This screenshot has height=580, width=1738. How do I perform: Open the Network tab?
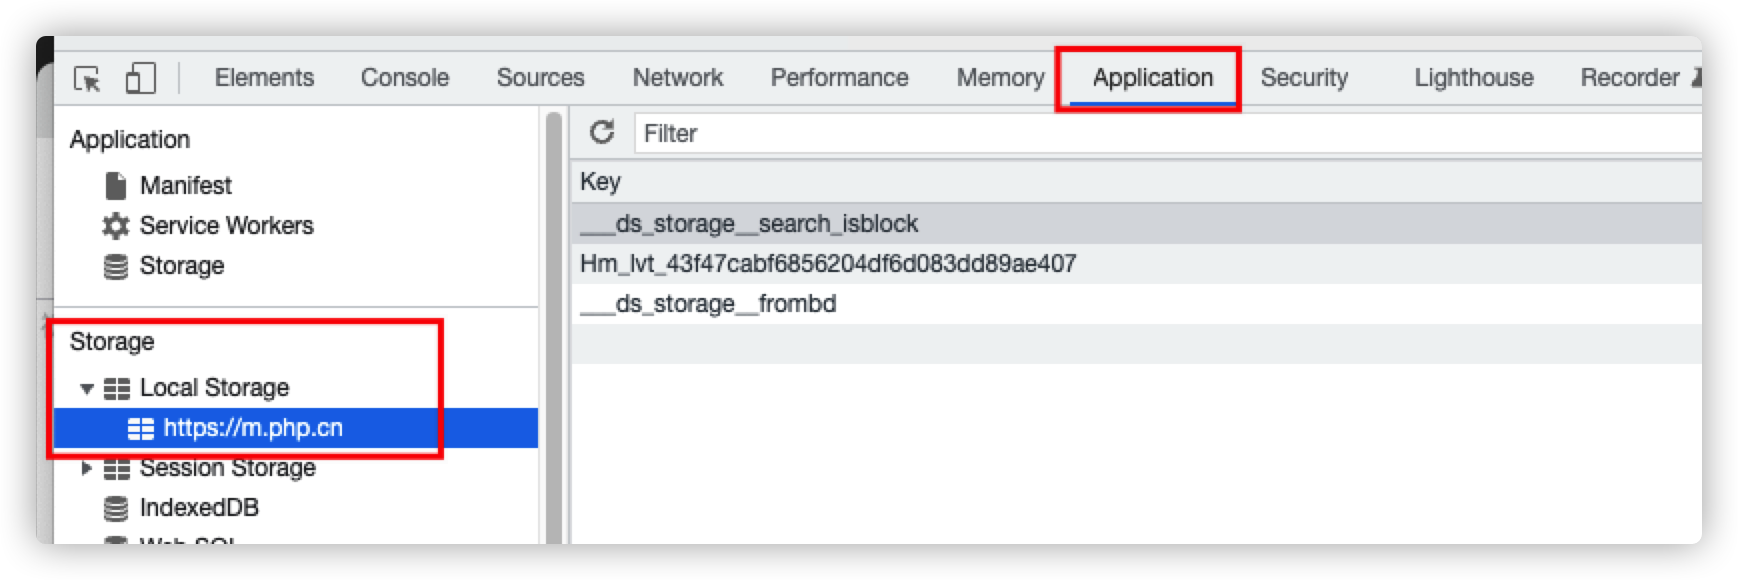point(677,78)
